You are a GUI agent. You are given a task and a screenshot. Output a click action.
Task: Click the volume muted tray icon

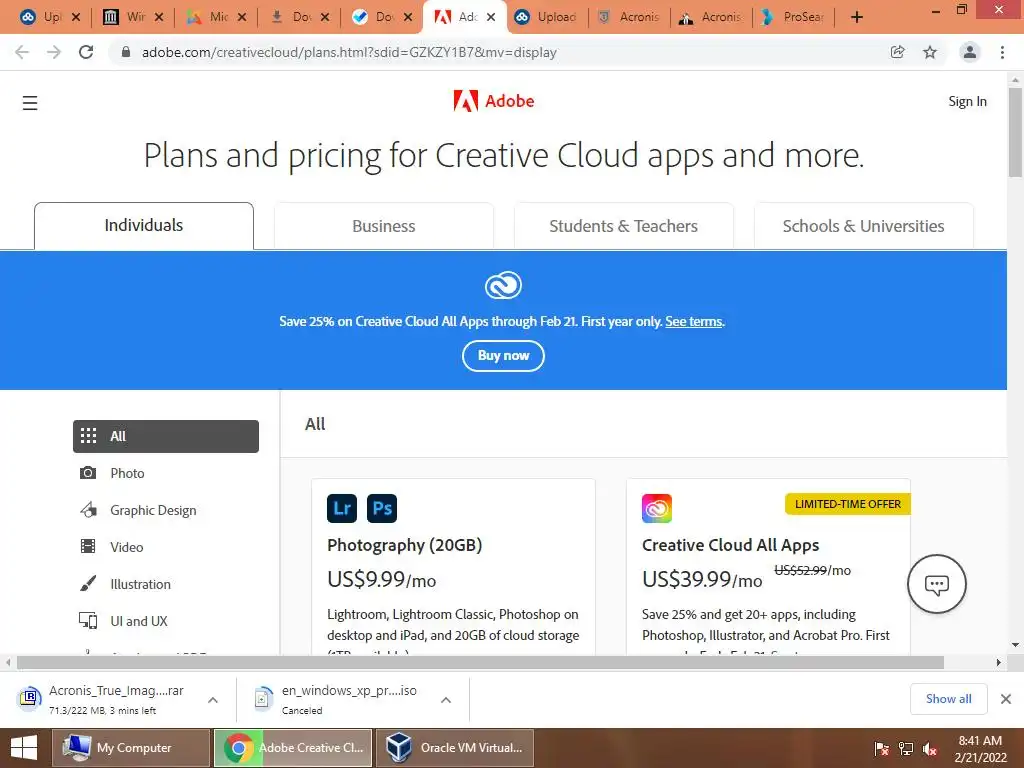coord(930,748)
